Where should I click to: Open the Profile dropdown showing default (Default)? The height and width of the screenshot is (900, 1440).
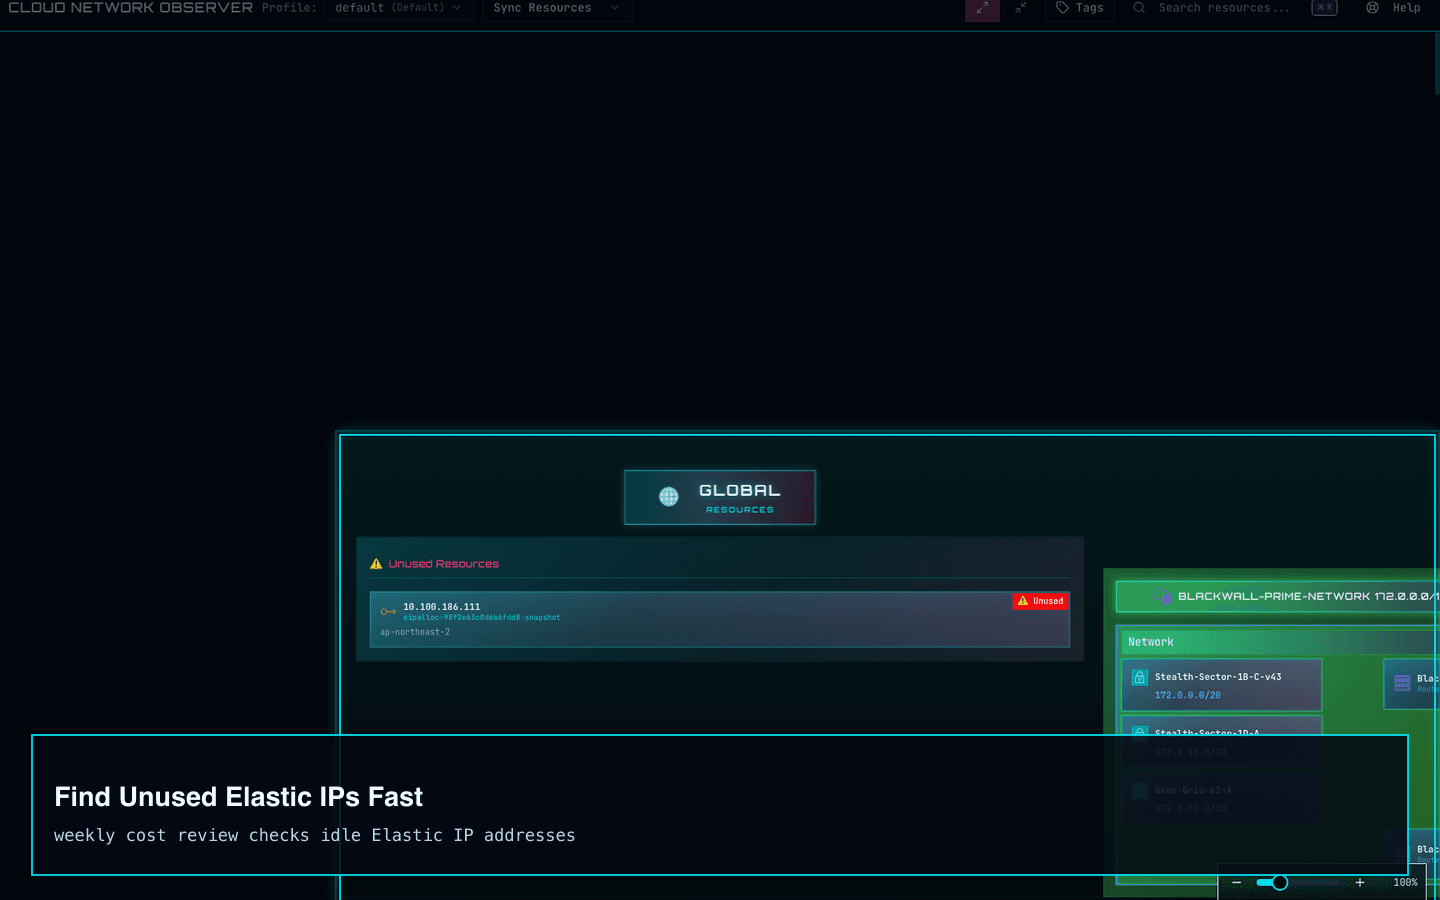click(399, 8)
